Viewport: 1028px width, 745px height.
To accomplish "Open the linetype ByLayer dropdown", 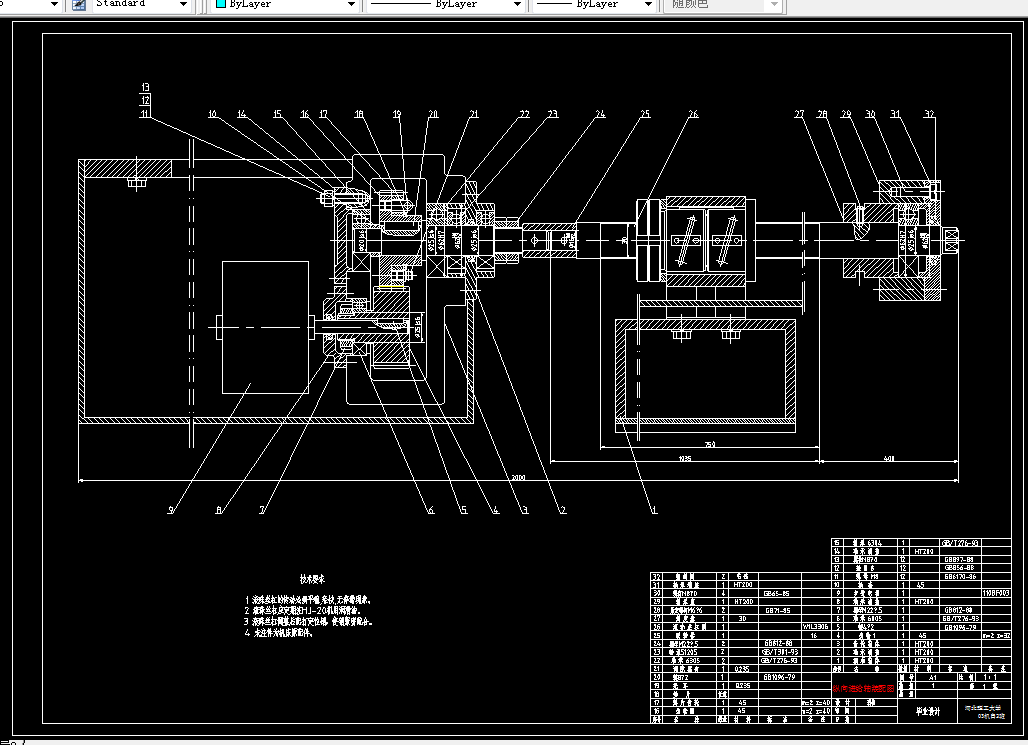I will pos(517,5).
